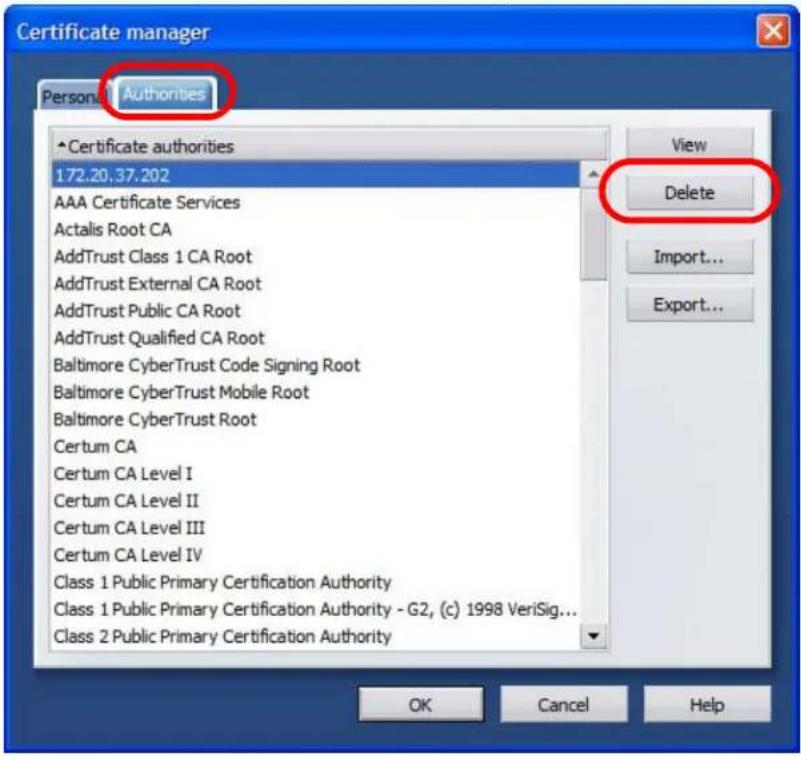The image size is (801, 757).
Task: Select Actalis Root CA
Action: (316, 229)
